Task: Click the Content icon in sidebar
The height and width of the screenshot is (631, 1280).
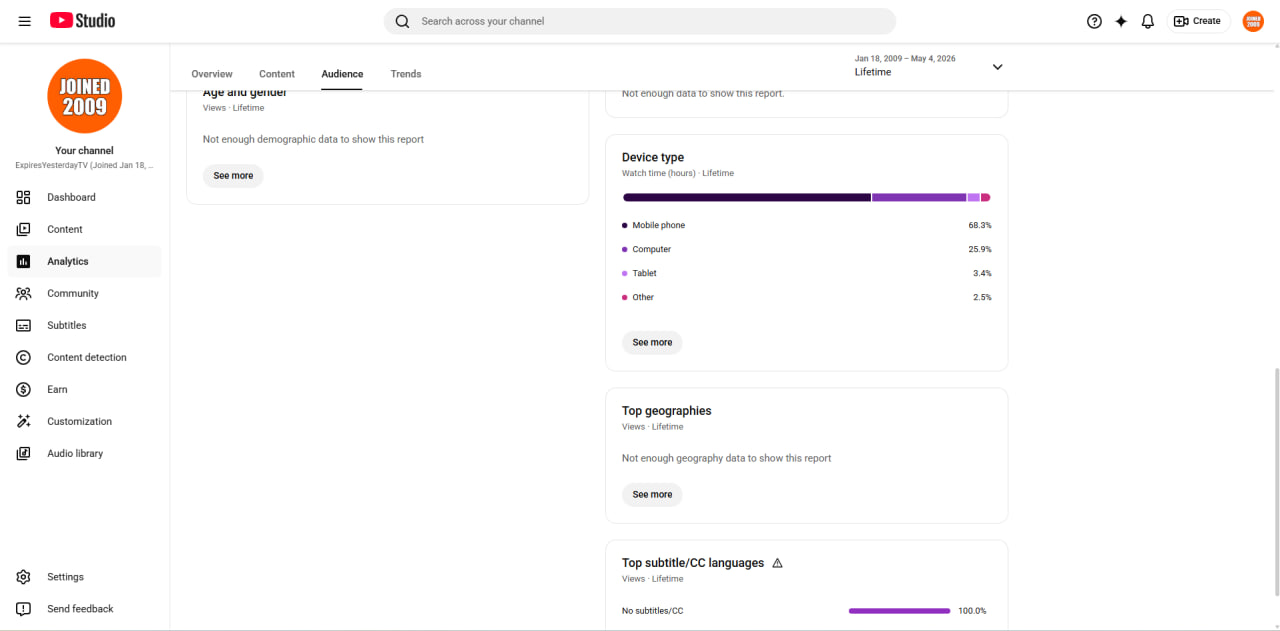Action: click(x=24, y=229)
